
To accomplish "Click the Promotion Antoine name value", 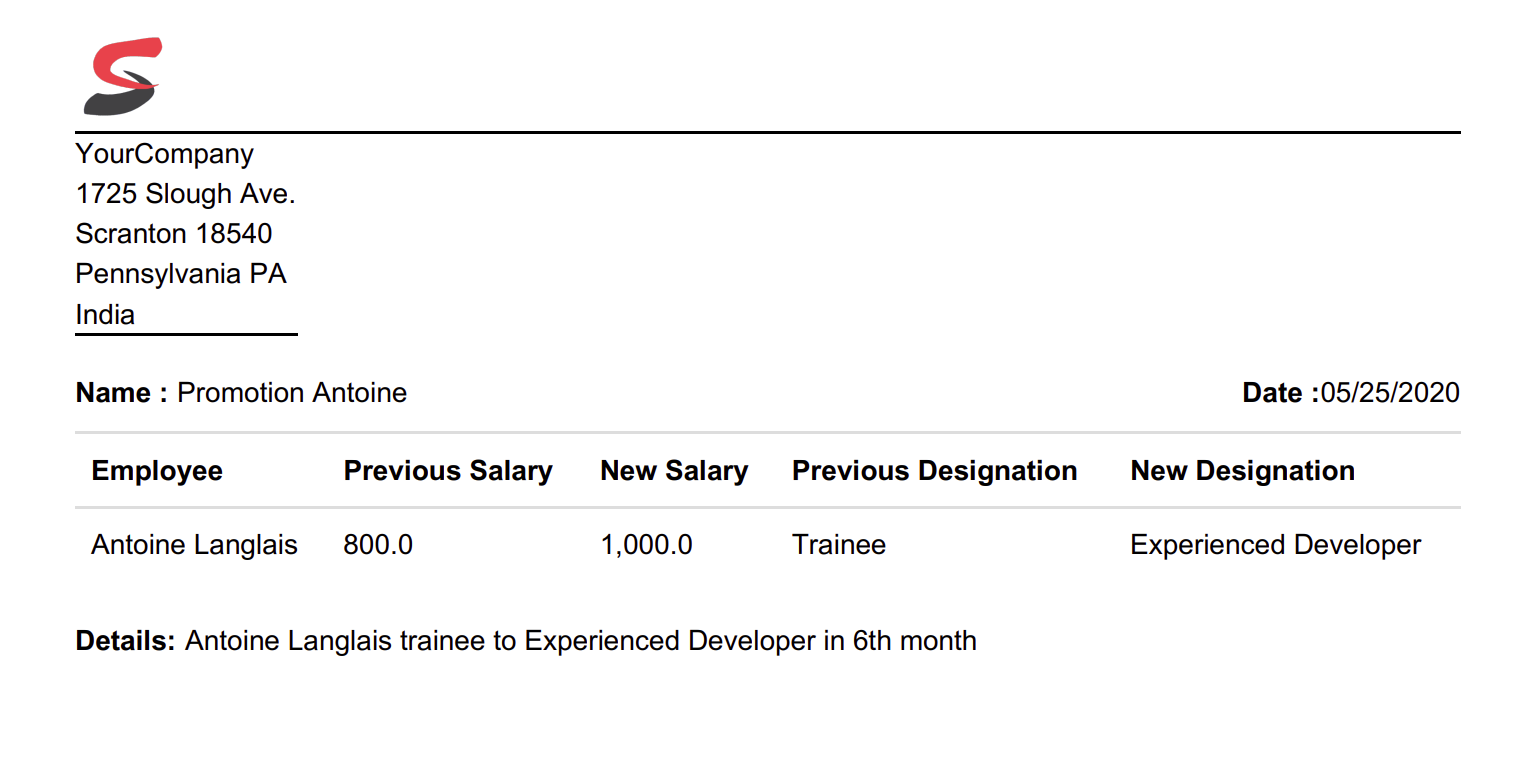I will (x=292, y=393).
